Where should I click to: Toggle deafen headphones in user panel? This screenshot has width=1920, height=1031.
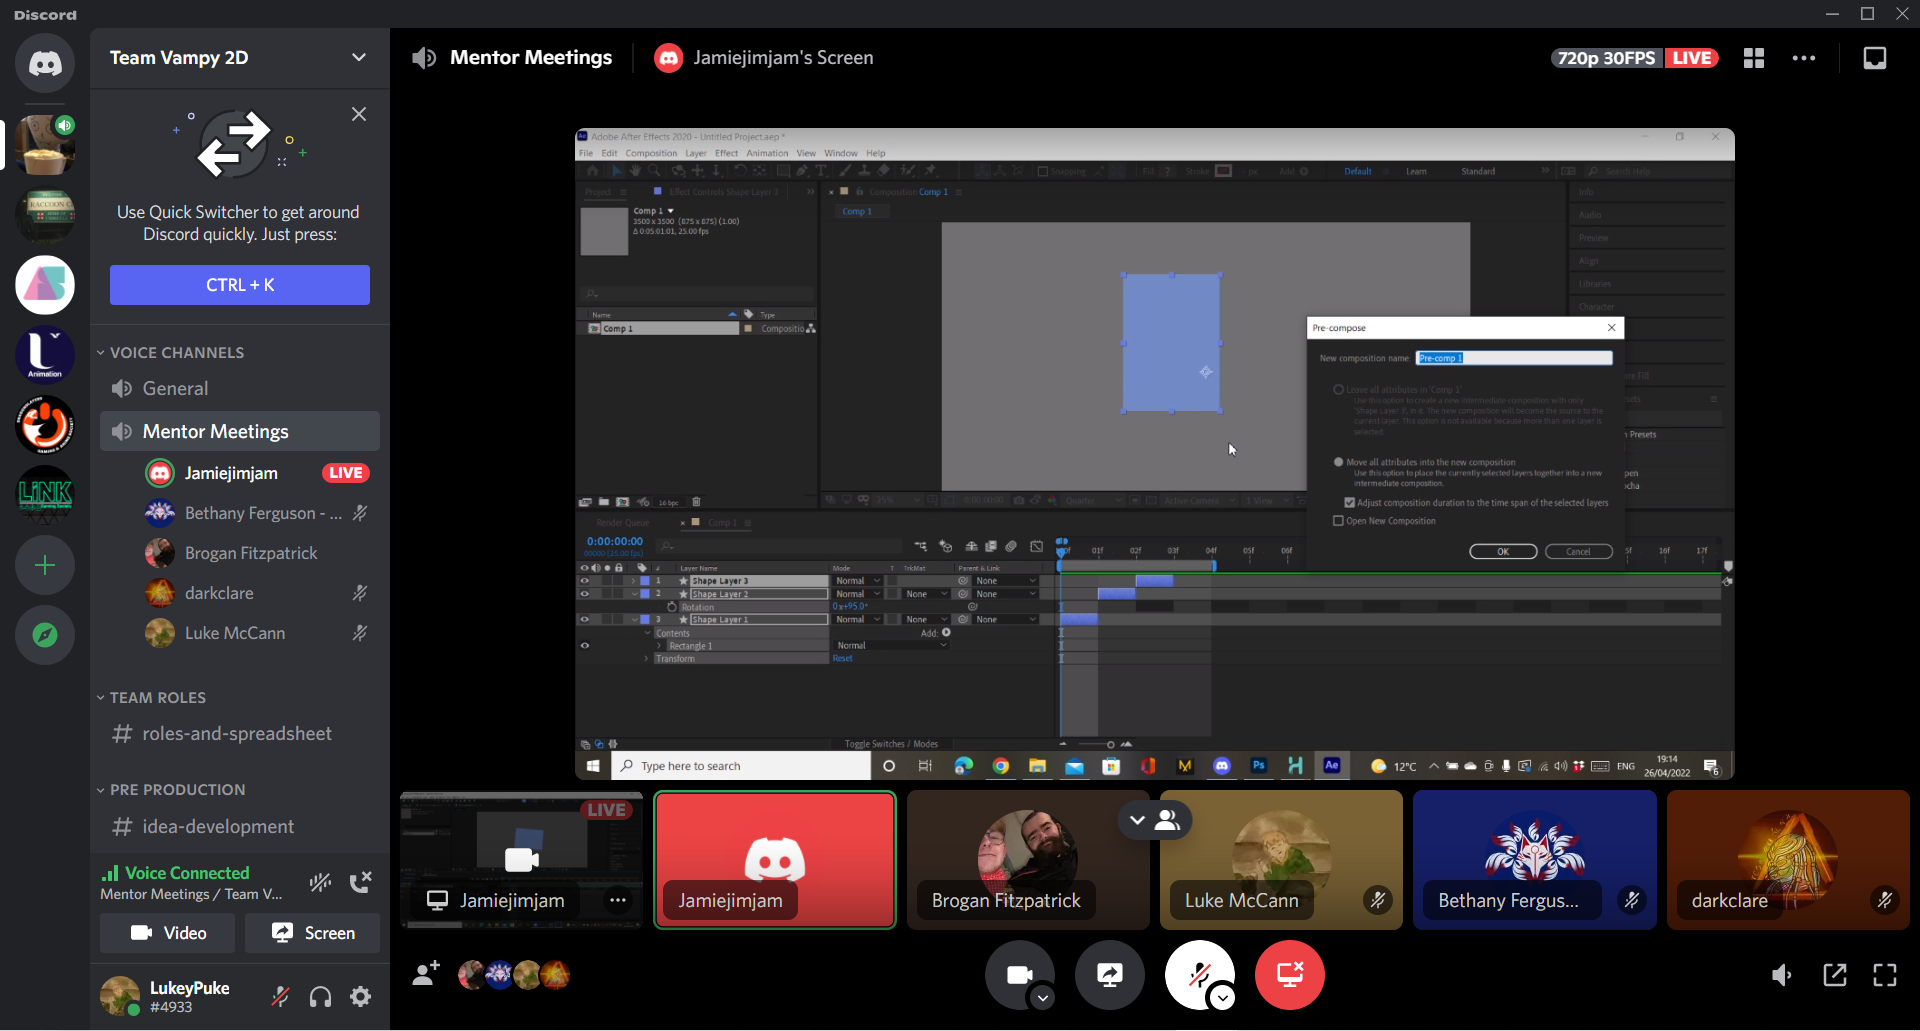[320, 996]
